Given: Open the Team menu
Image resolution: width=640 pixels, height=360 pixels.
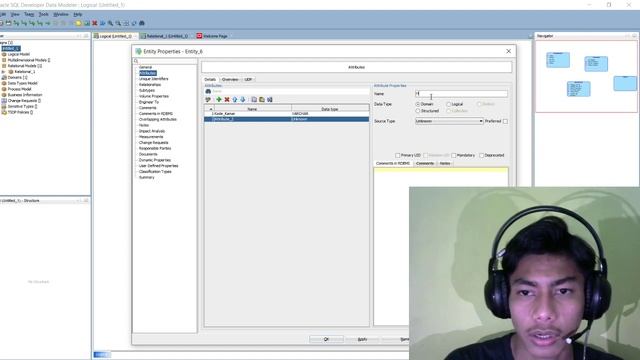Looking at the screenshot, I should click(x=29, y=14).
